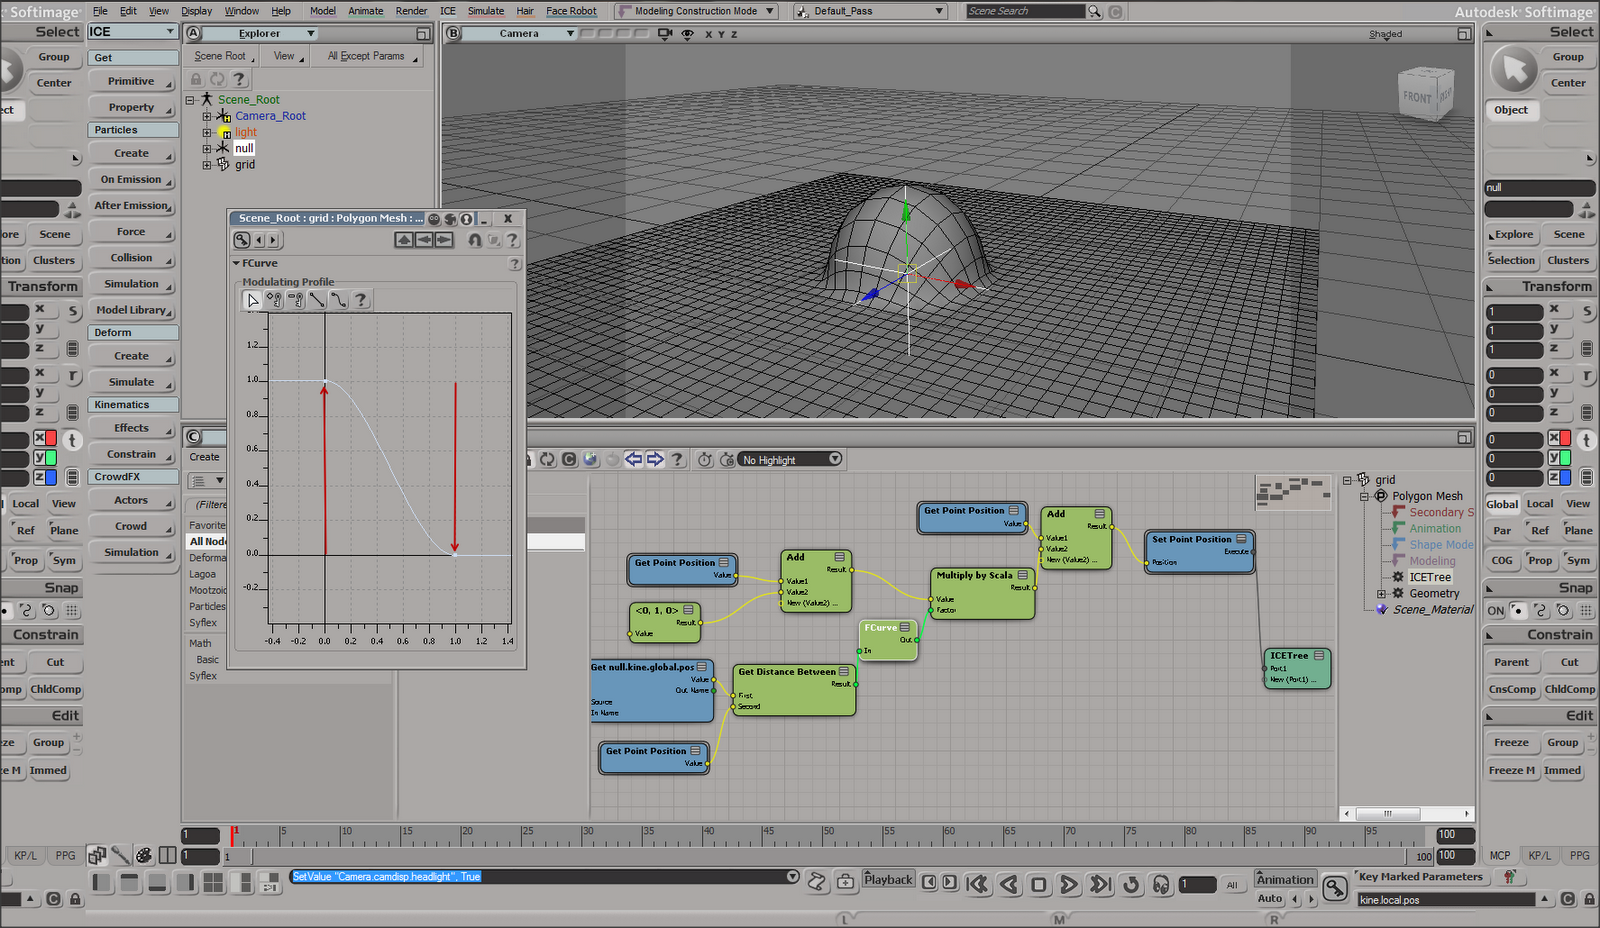This screenshot has width=1600, height=928.
Task: Open the Explorer view type dropdown
Action: pos(261,34)
